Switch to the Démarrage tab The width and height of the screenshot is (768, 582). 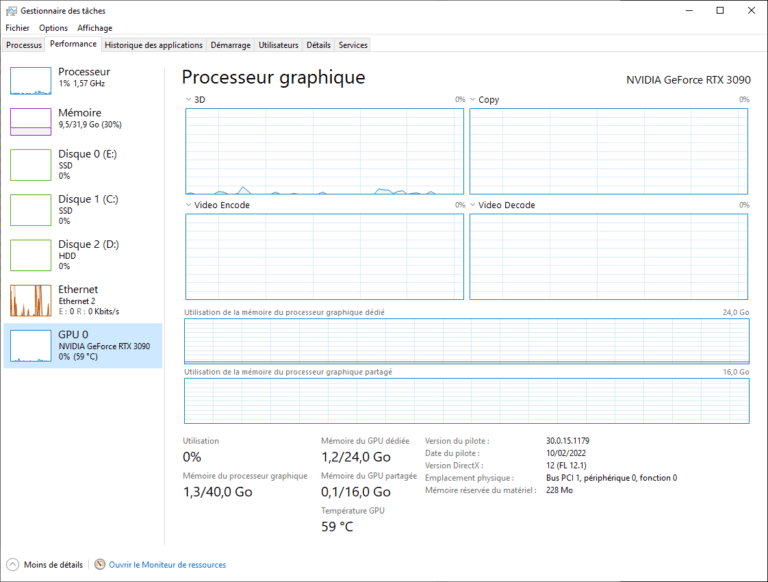tap(231, 45)
